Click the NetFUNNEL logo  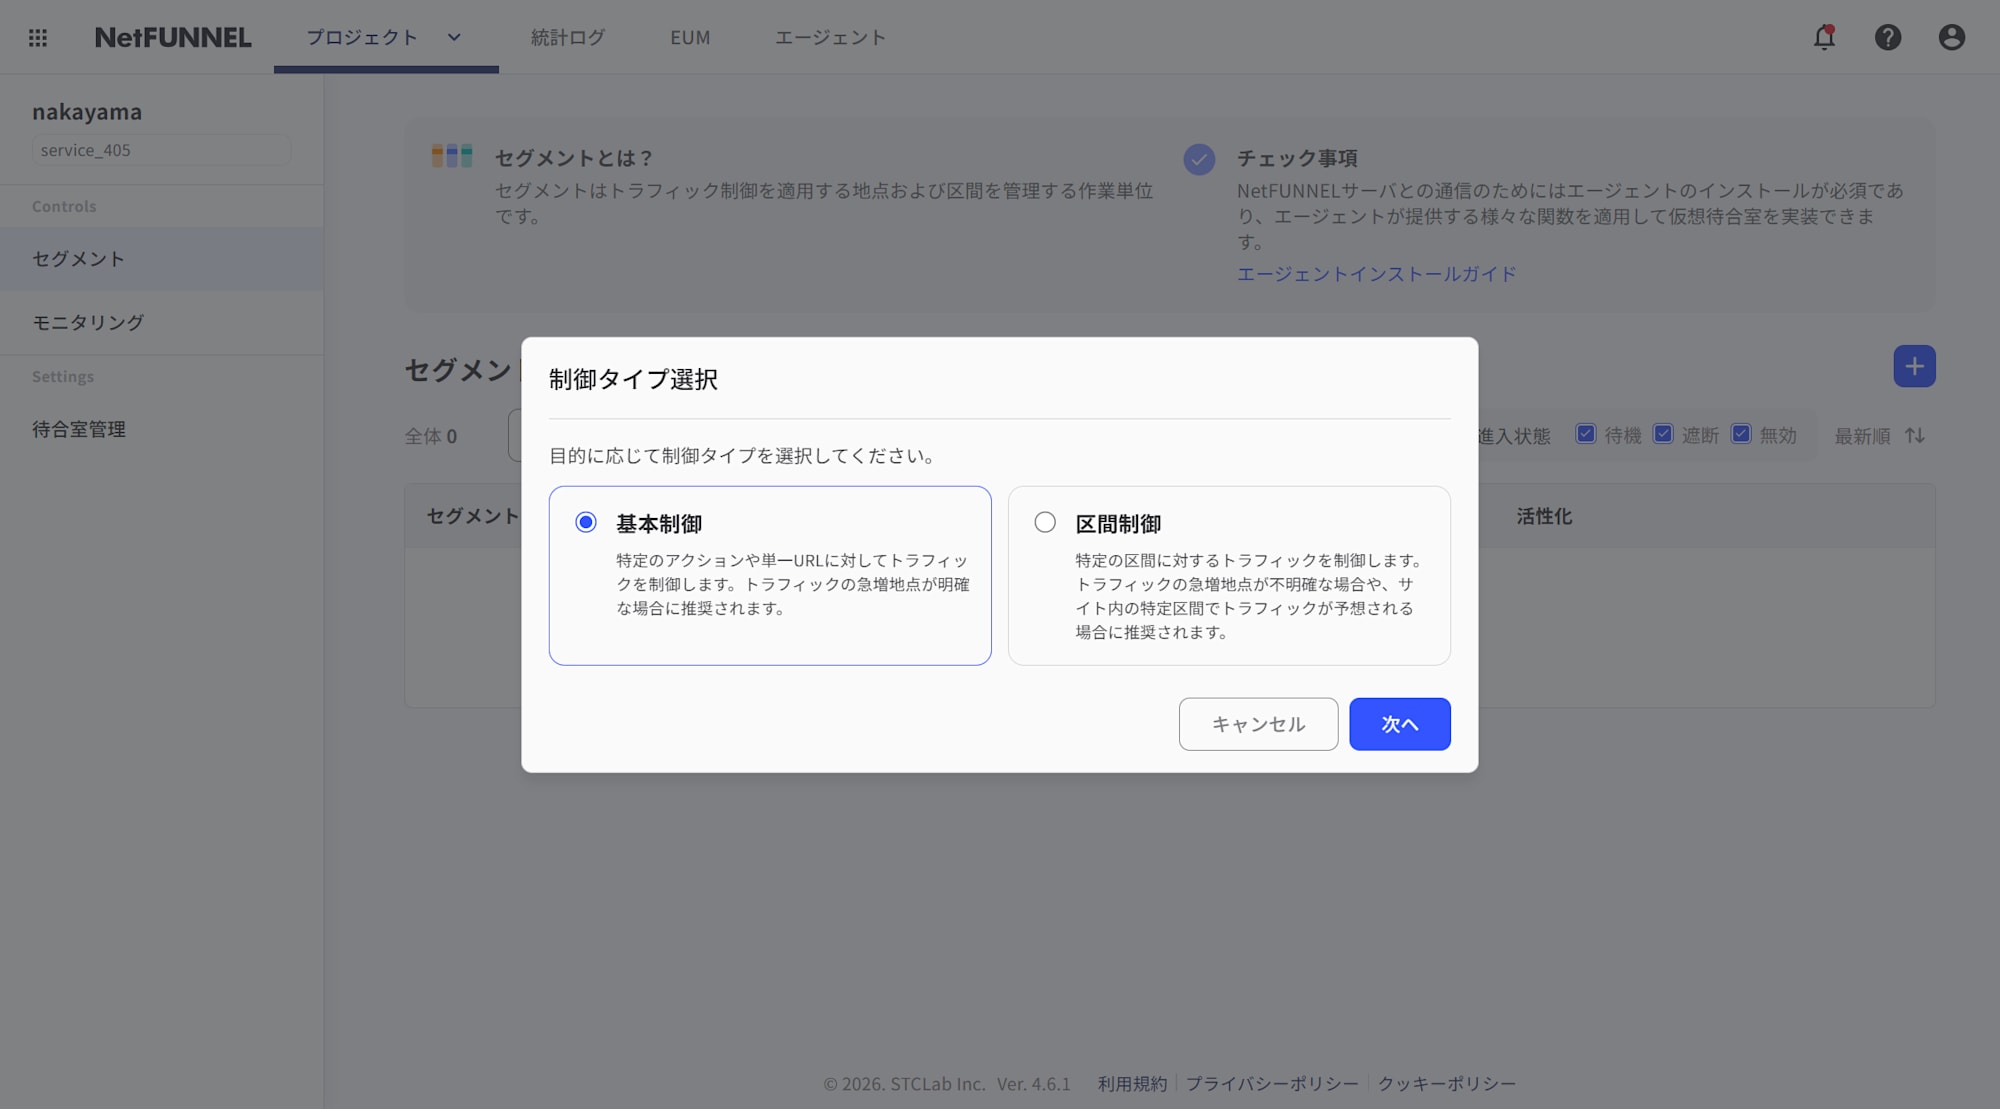(173, 38)
